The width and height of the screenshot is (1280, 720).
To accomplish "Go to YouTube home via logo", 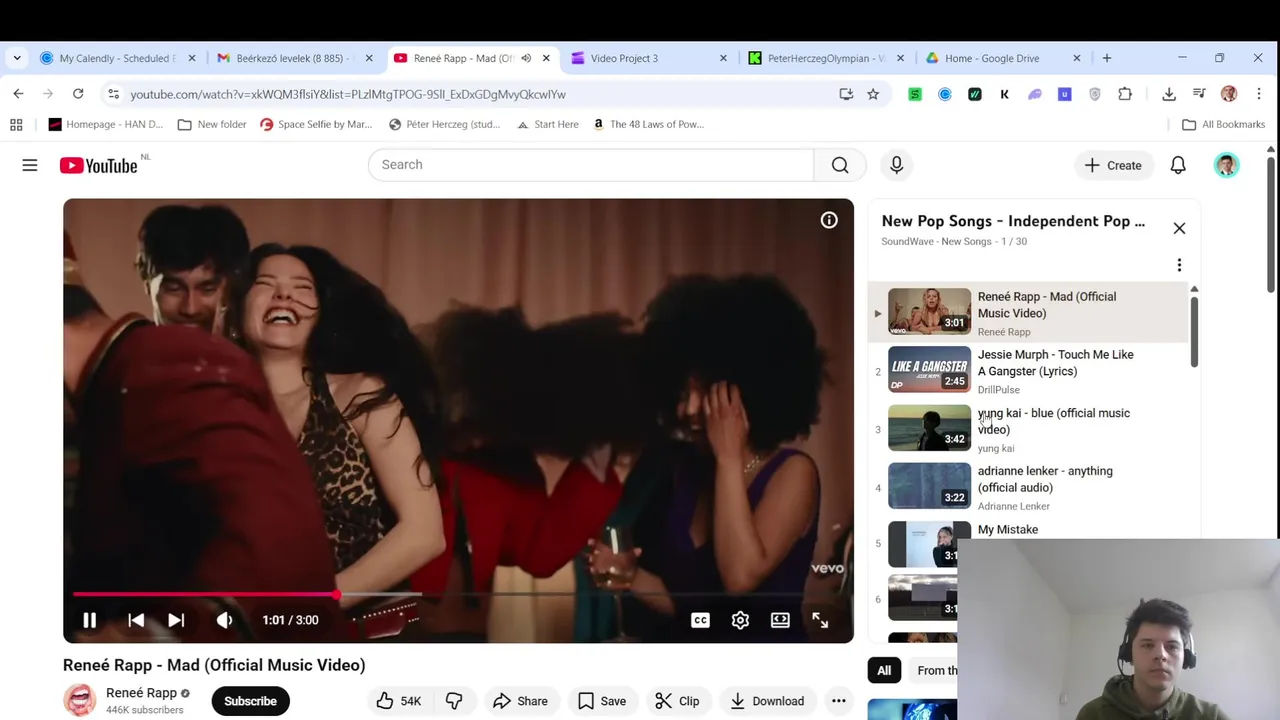I will [x=98, y=165].
